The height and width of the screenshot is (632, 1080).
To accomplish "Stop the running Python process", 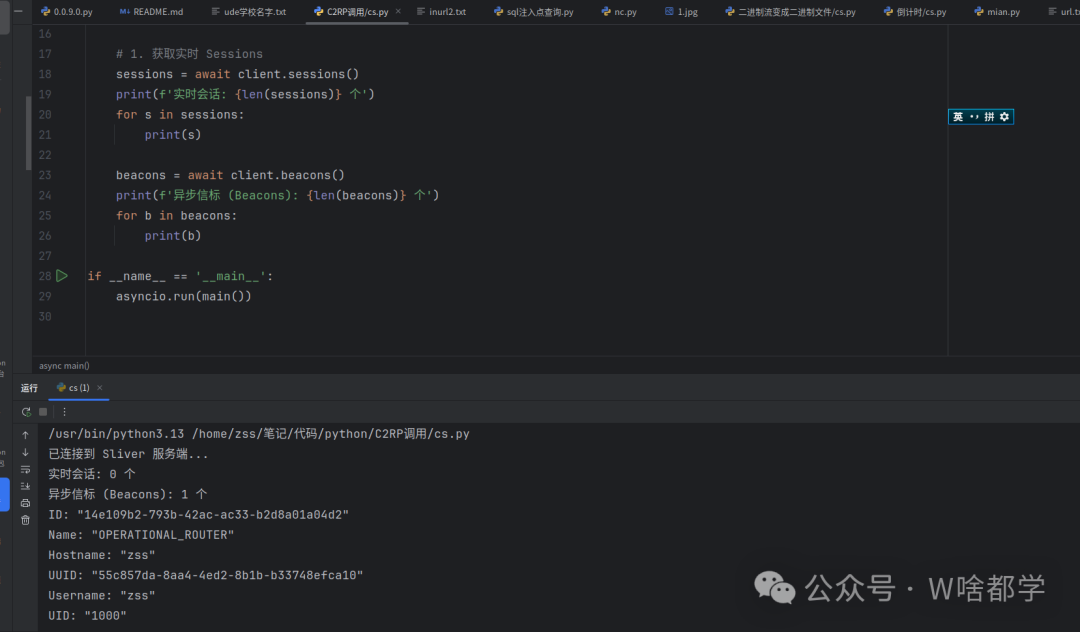I will pyautogui.click(x=42, y=411).
